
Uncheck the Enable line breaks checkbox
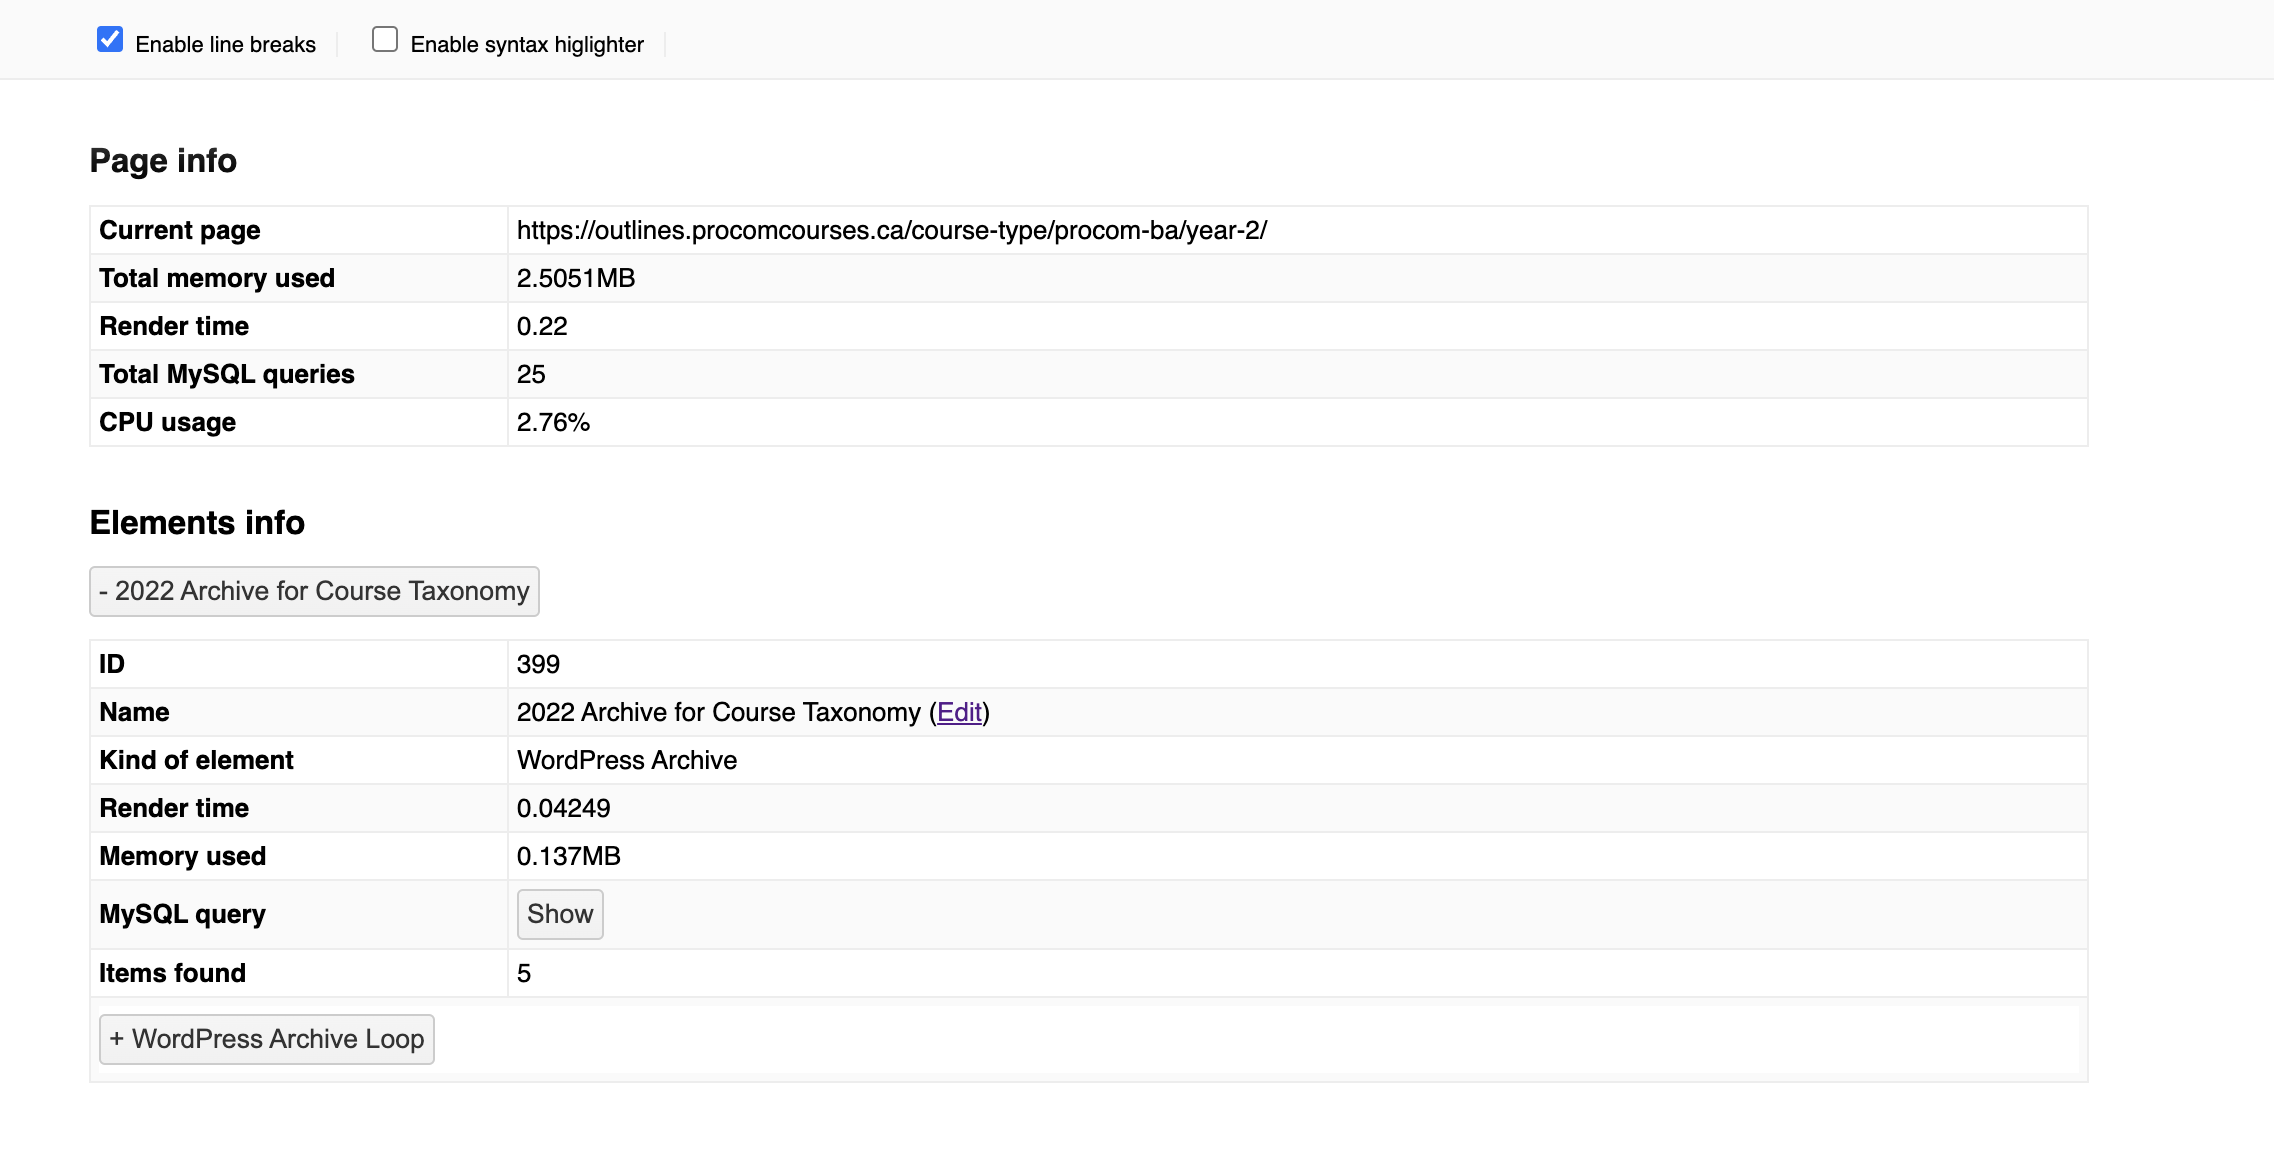pos(110,40)
